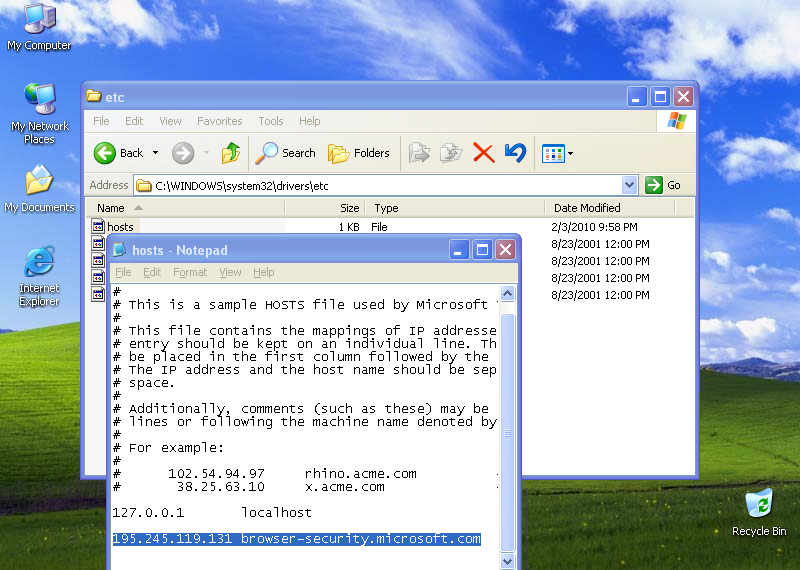Screen dimensions: 800x570
Task: Open File menu in Notepad
Action: [x=123, y=272]
